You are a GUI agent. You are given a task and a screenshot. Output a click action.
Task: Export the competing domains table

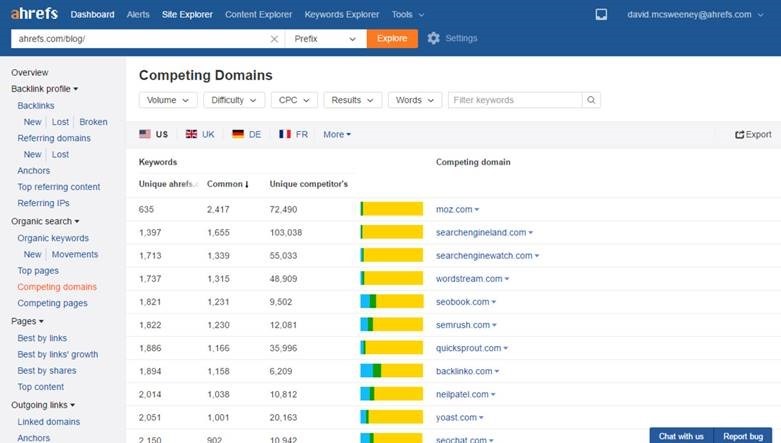753,134
